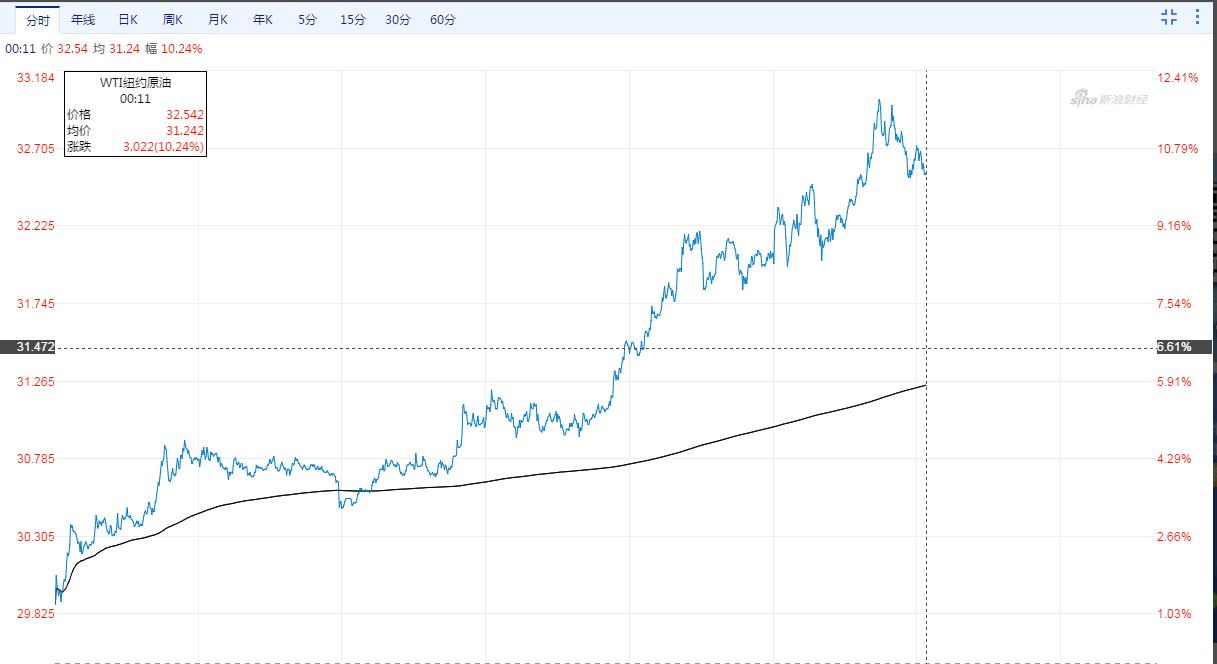Image resolution: width=1217 pixels, height=664 pixels.
Task: Switch to 月K monthly chart
Action: click(218, 20)
